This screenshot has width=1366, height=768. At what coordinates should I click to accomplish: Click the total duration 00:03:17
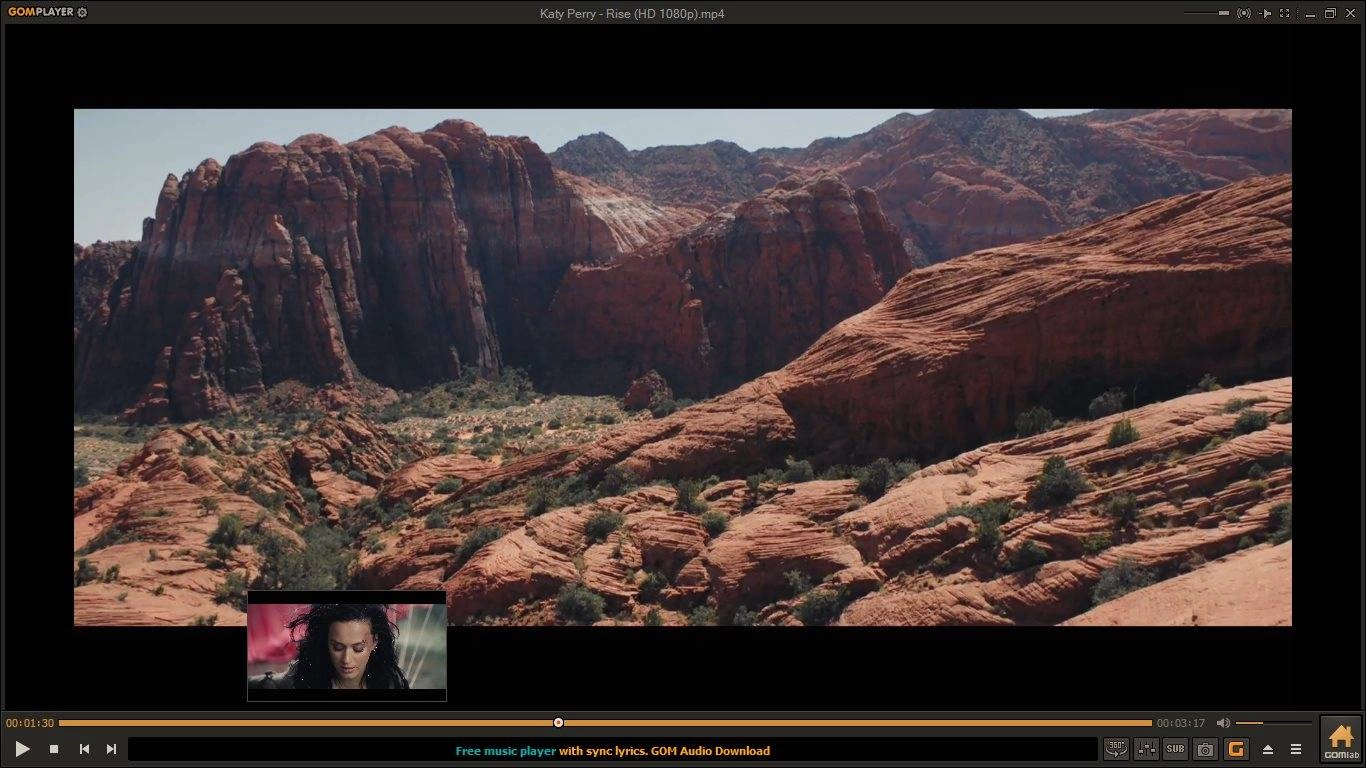(1181, 723)
